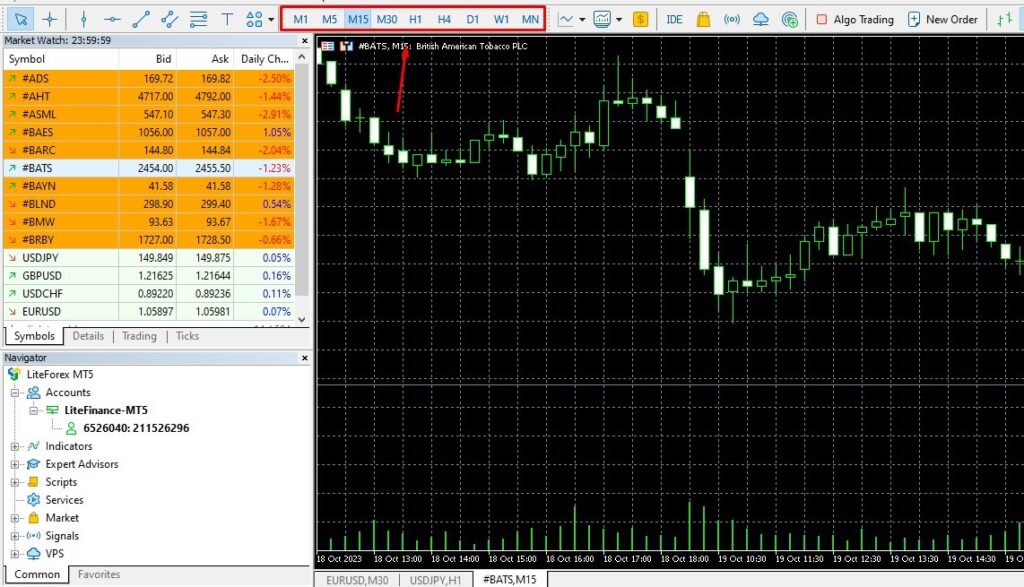Choose the text label tool
This screenshot has width=1024, height=587.
227,19
